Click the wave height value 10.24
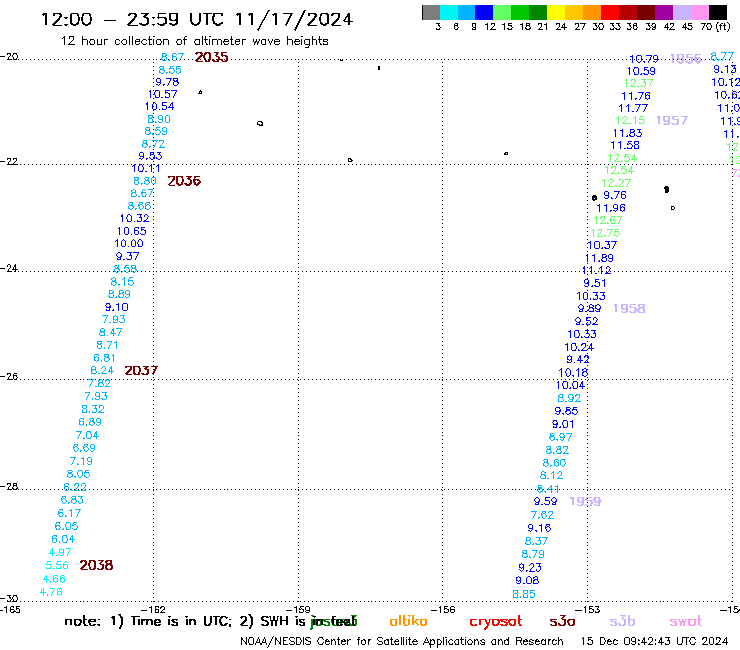Viewport: 740px width, 650px height. (579, 347)
